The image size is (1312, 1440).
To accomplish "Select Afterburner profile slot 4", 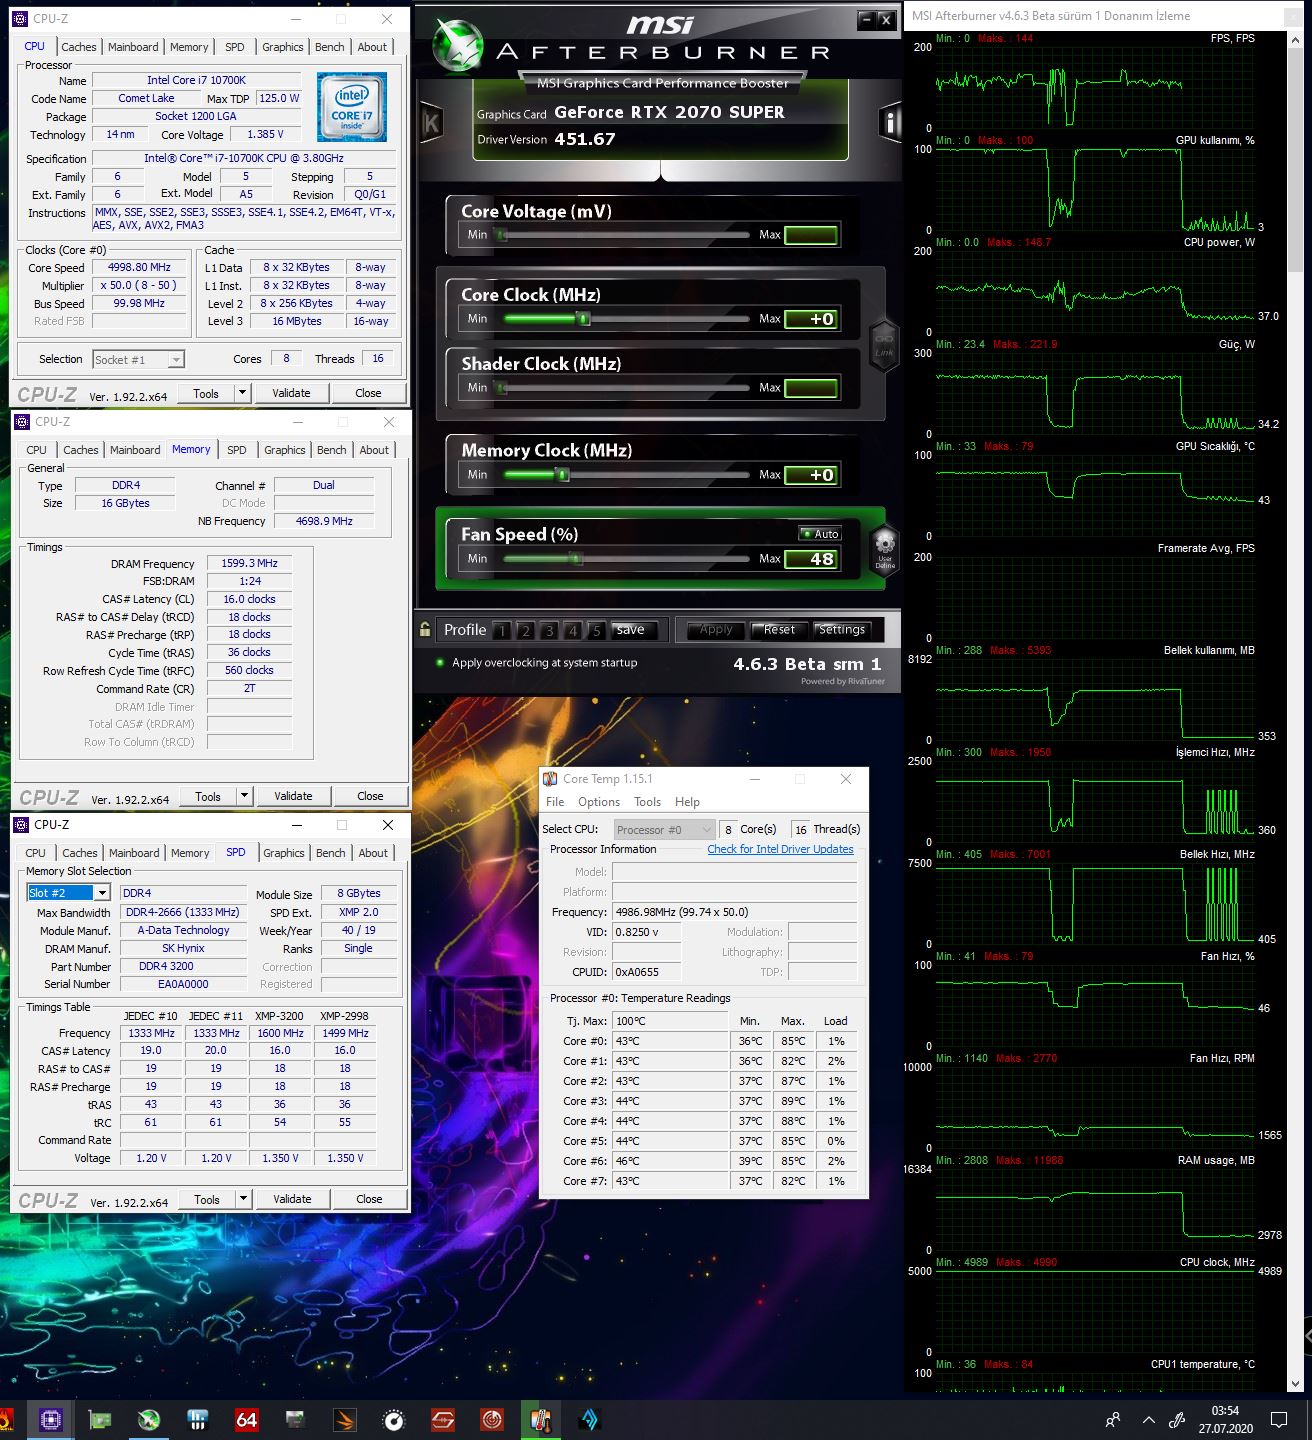I will click(x=572, y=631).
